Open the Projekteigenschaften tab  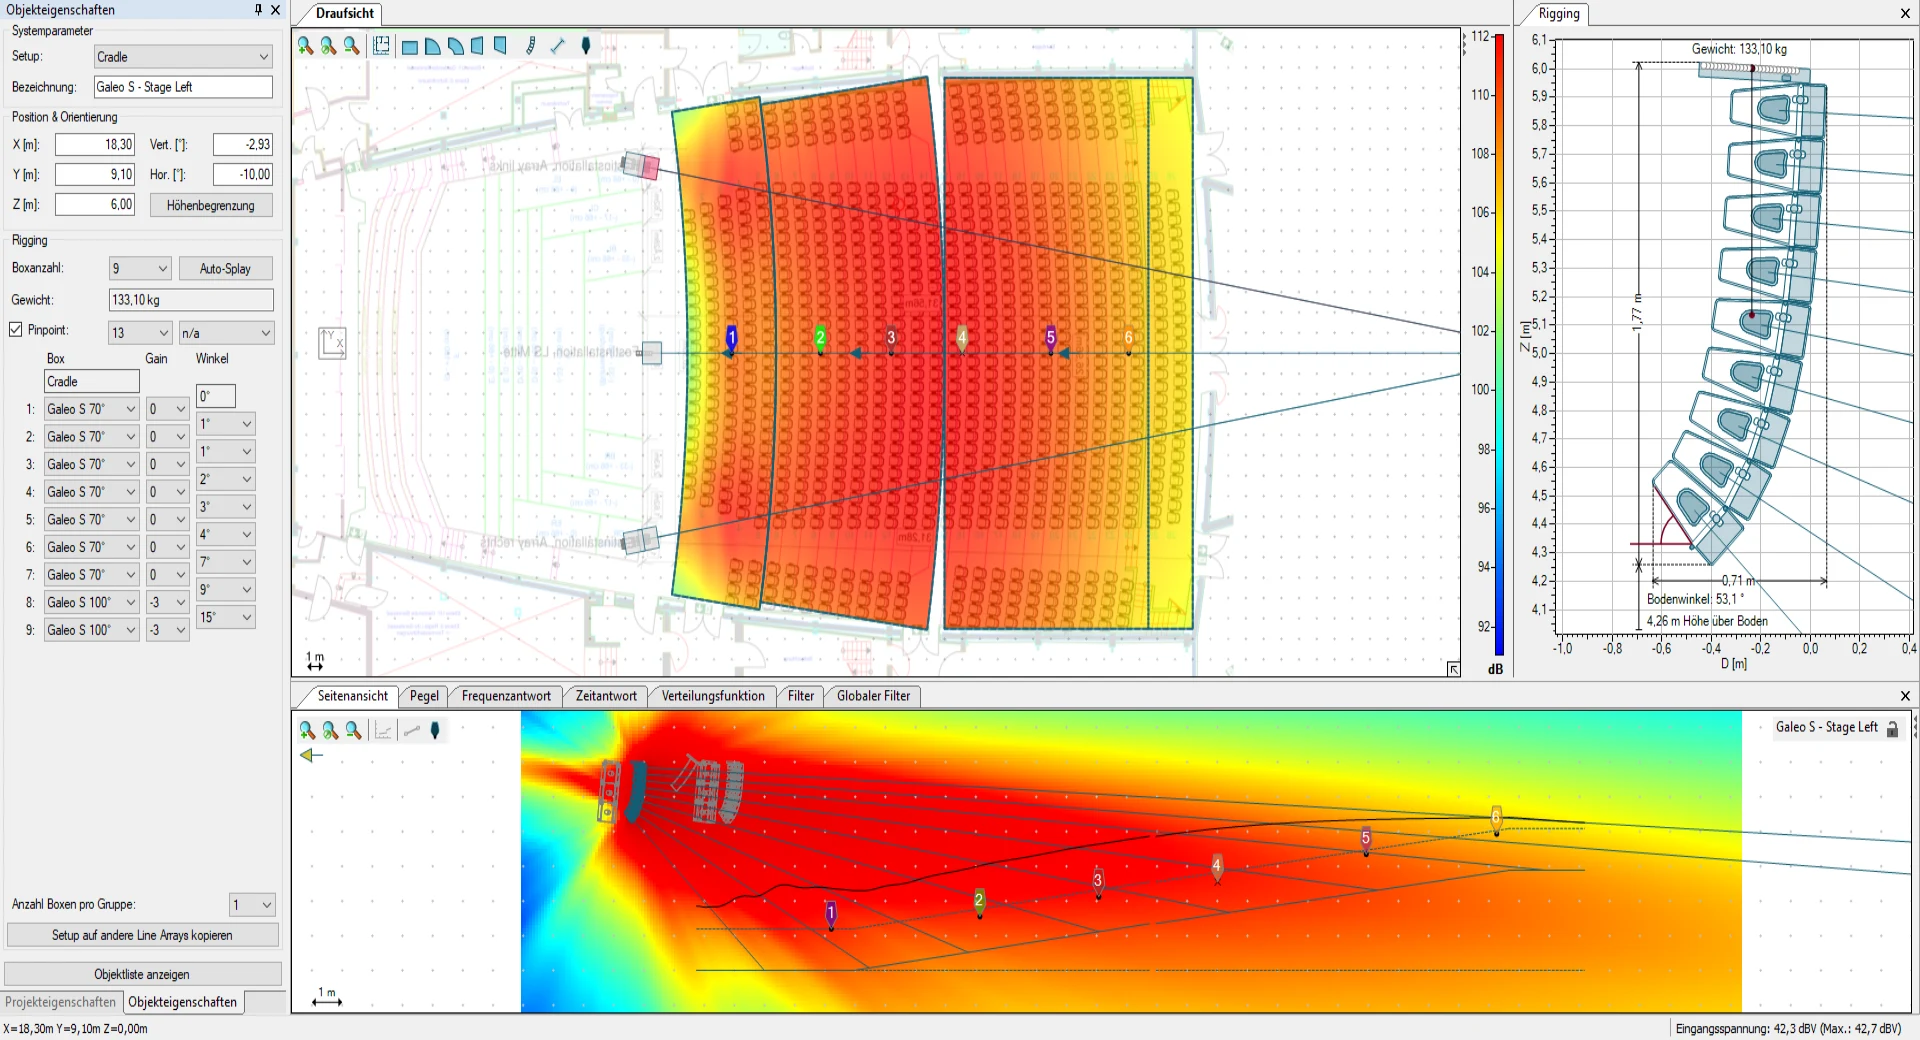tap(60, 1002)
